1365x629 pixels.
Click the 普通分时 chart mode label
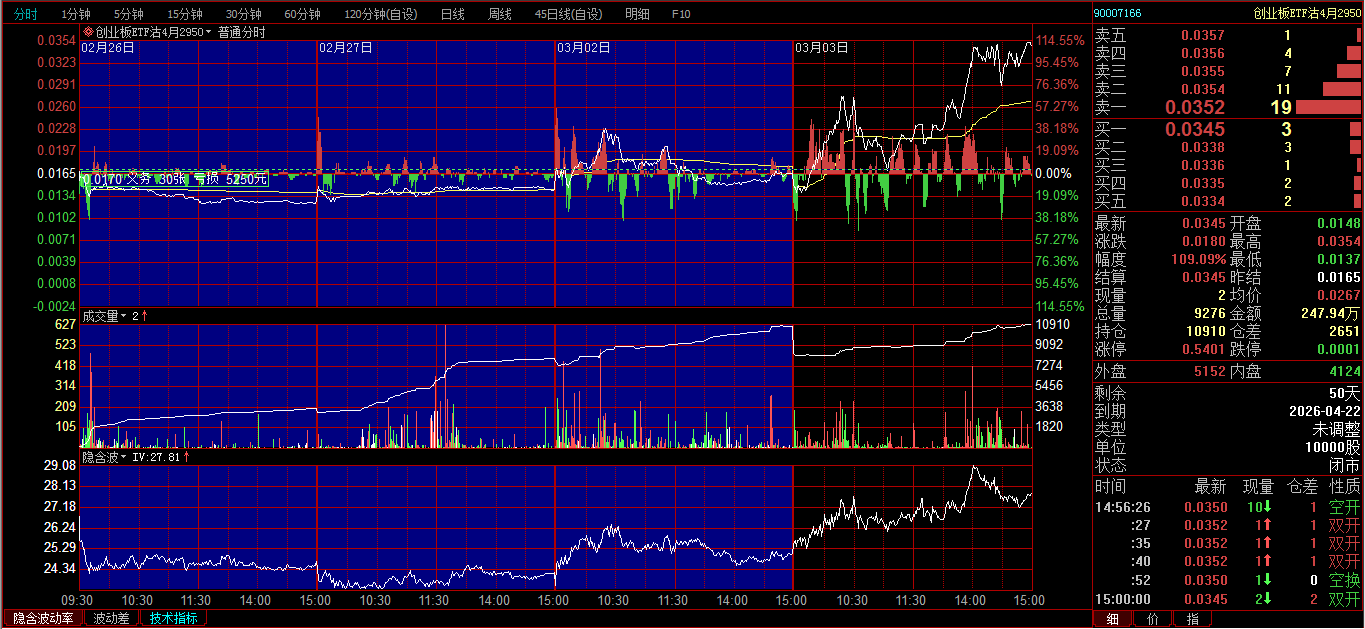pos(242,32)
